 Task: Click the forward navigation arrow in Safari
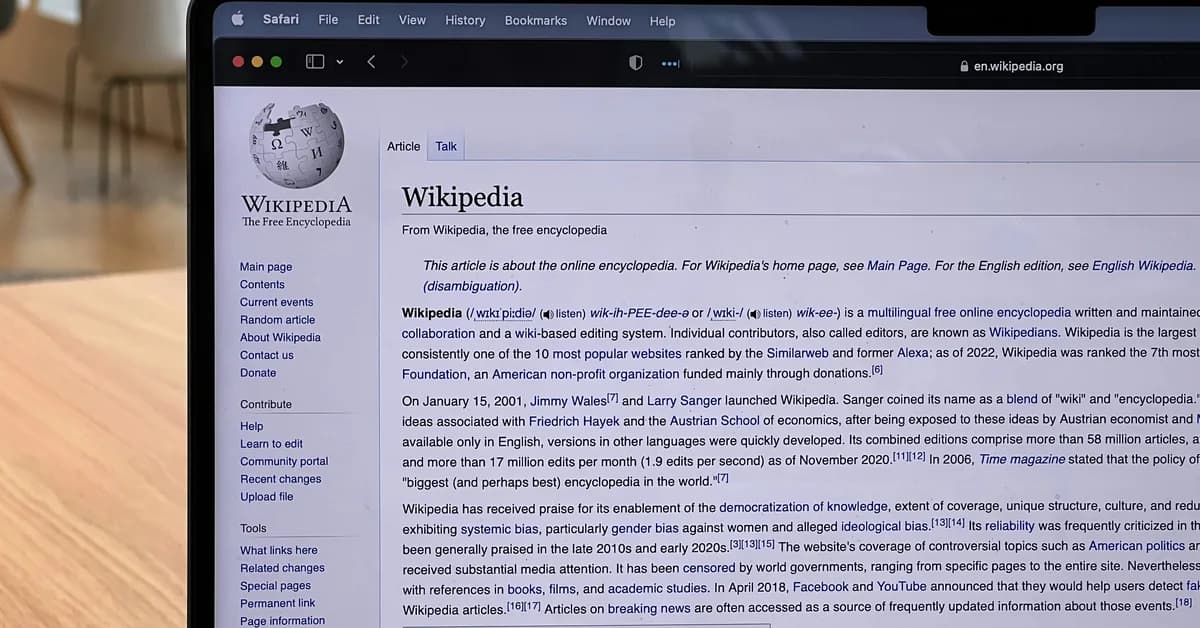[x=405, y=61]
